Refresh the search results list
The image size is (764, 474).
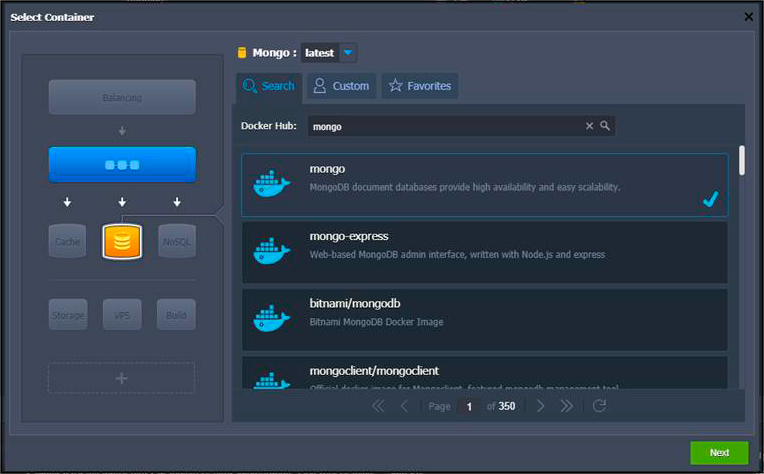tap(599, 406)
